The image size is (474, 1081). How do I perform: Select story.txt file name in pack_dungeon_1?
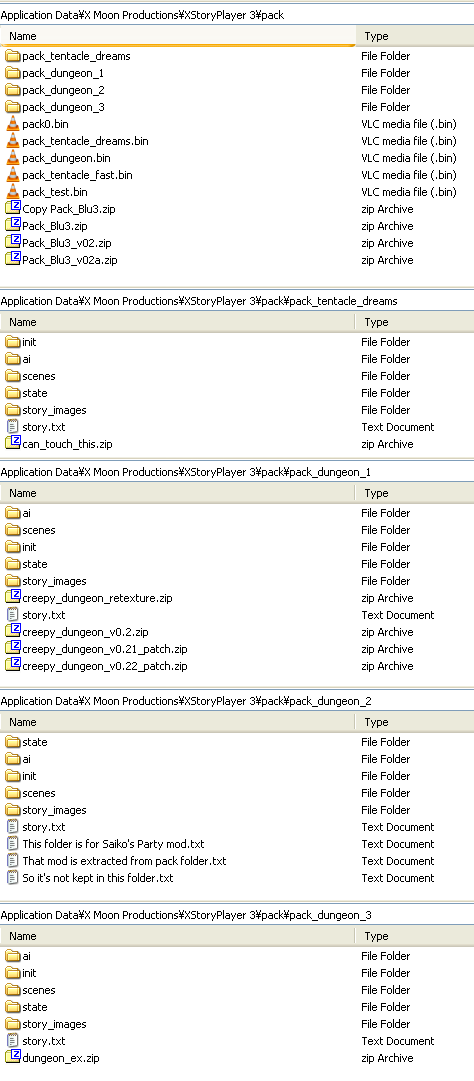pos(44,615)
